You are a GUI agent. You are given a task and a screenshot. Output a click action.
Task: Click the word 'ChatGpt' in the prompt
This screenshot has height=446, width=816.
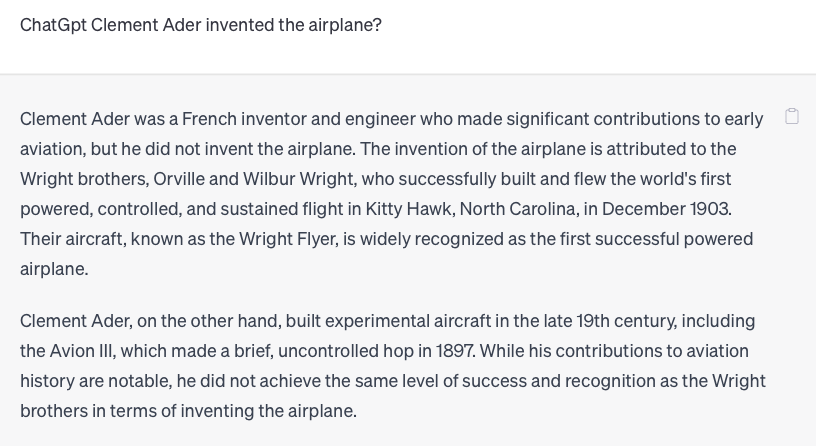coord(53,25)
